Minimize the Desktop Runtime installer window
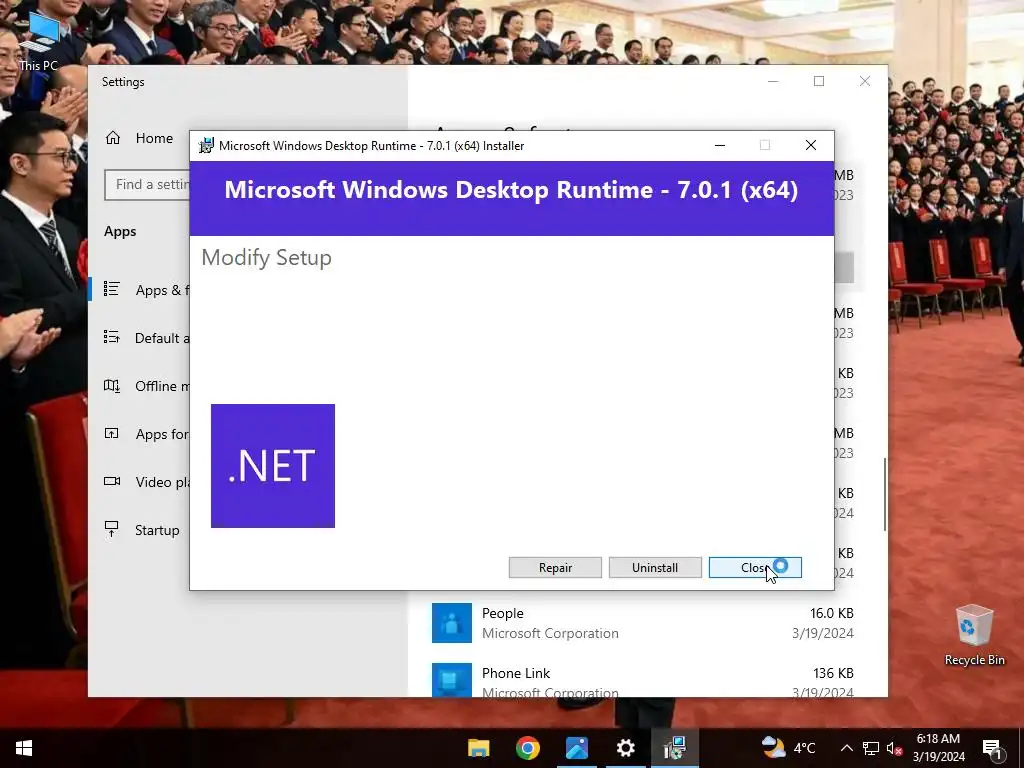This screenshot has width=1024, height=768. (x=720, y=145)
